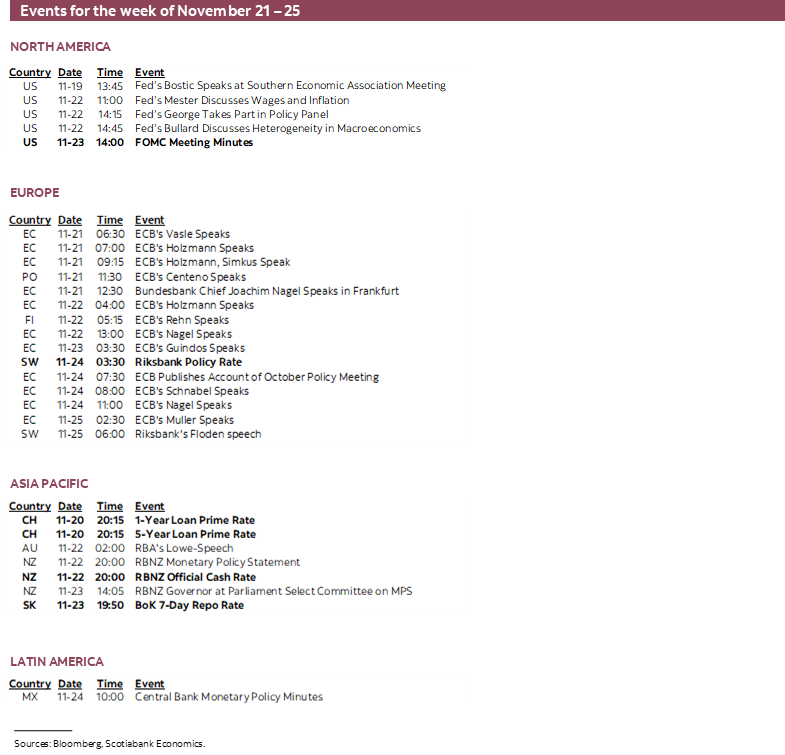The width and height of the screenshot is (785, 755).
Task: Click 'Fed's Bullard Discusses Heterogeneity in Macroeconomics'
Action: tap(278, 128)
